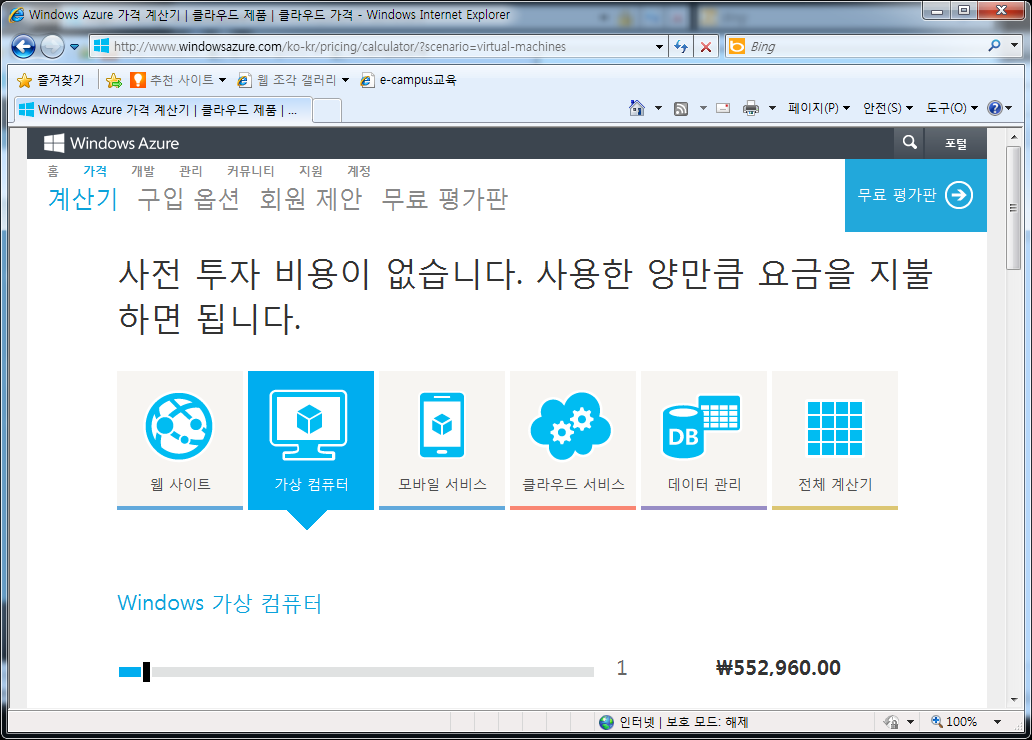
Task: Open the 가격 navigation link
Action: click(95, 171)
